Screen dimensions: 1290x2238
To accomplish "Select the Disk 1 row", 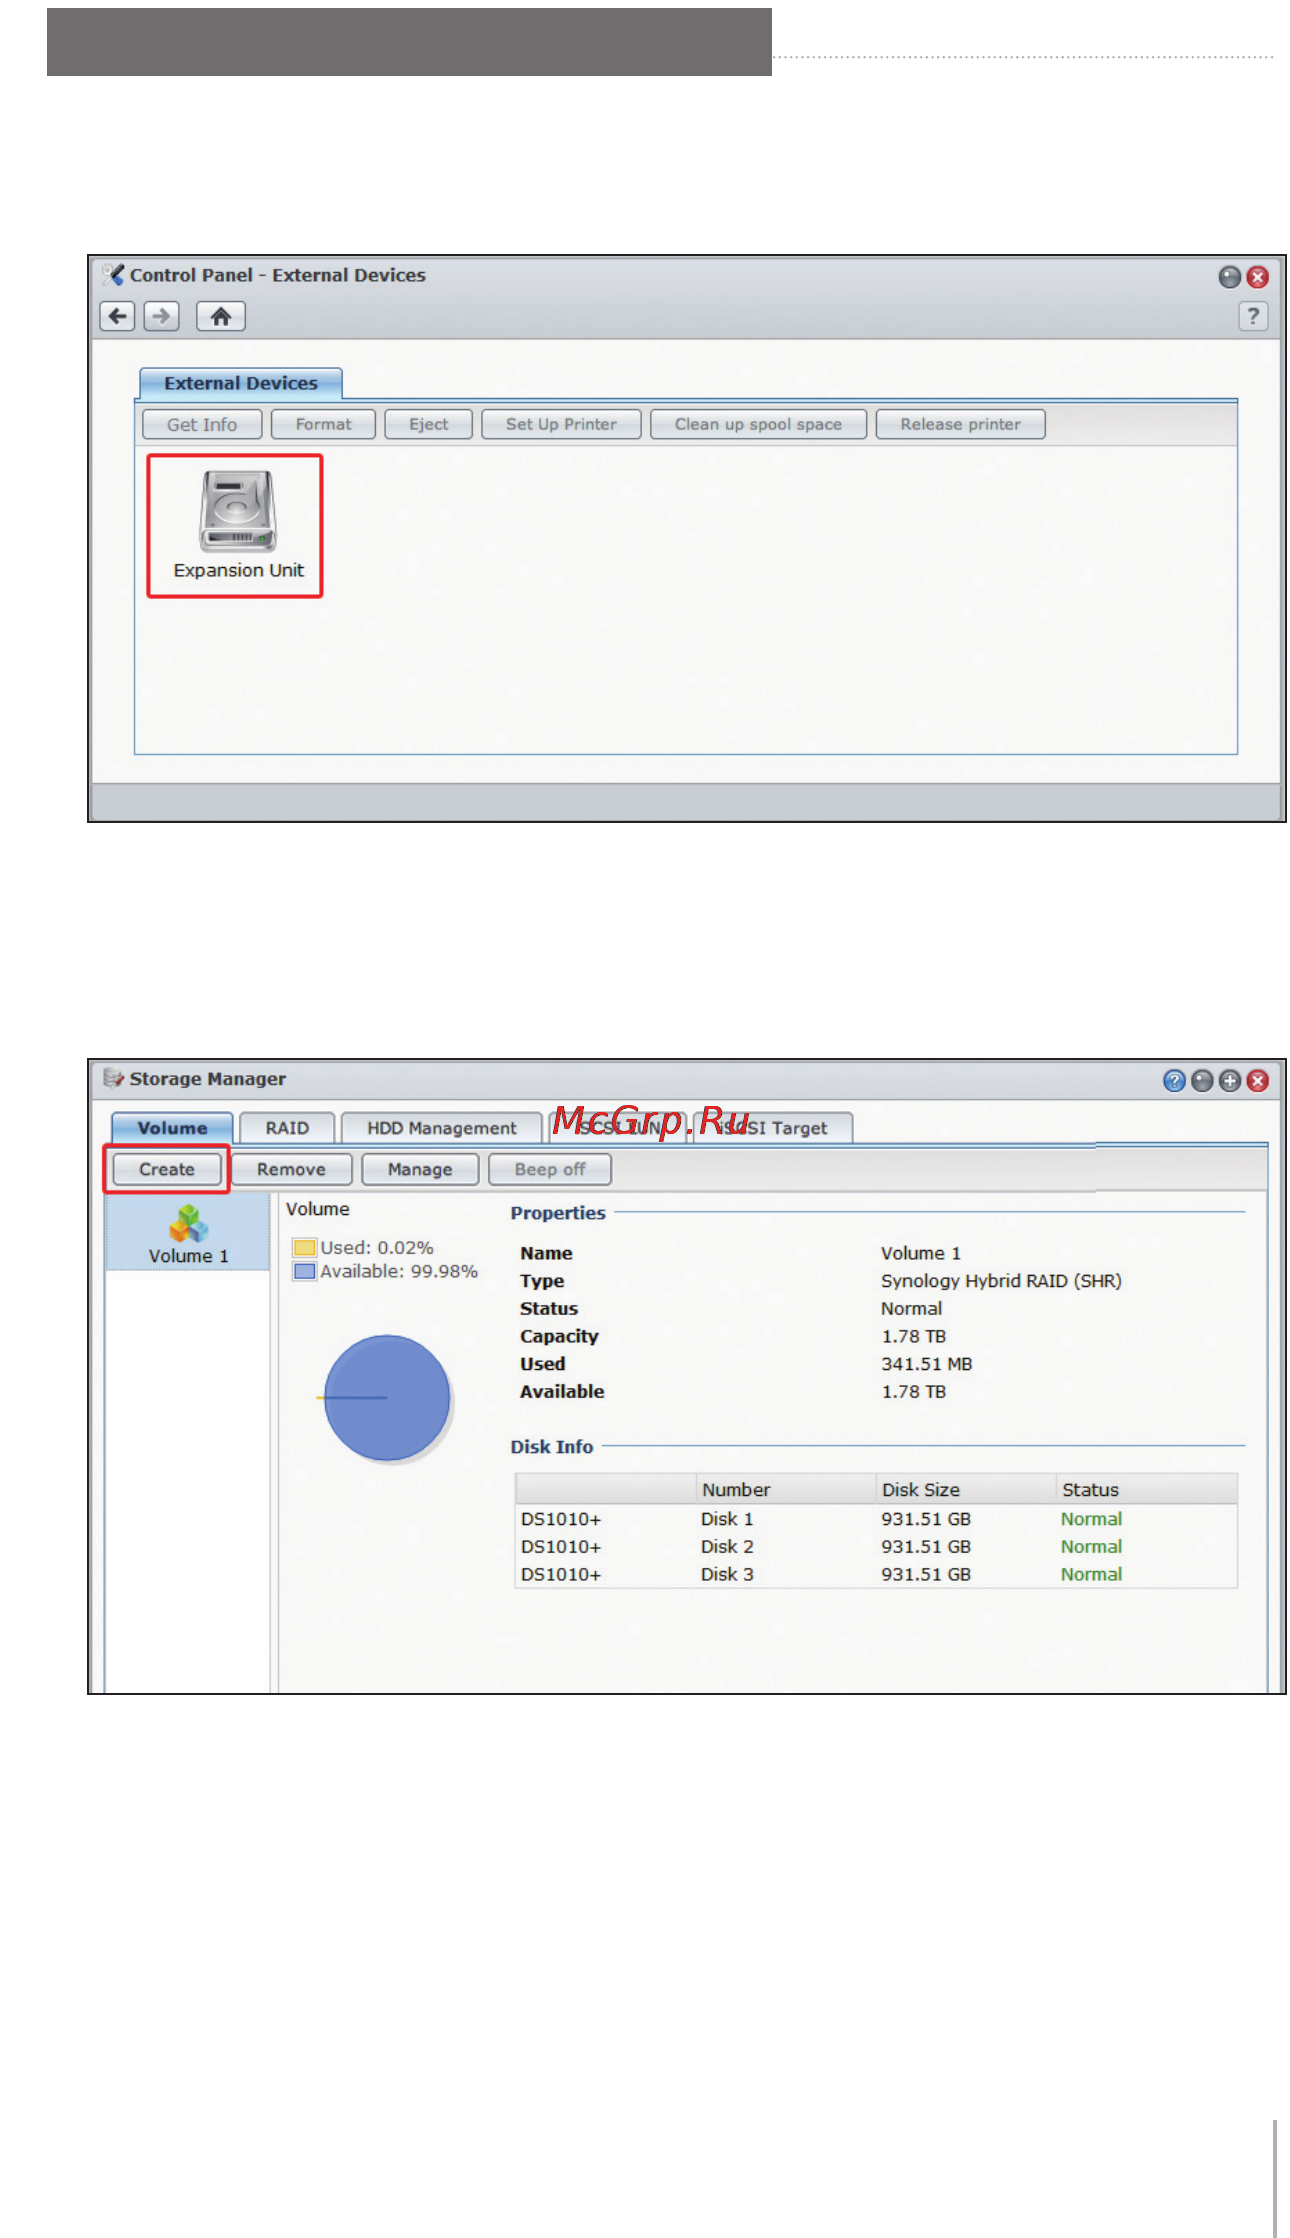I will pyautogui.click(x=876, y=1519).
